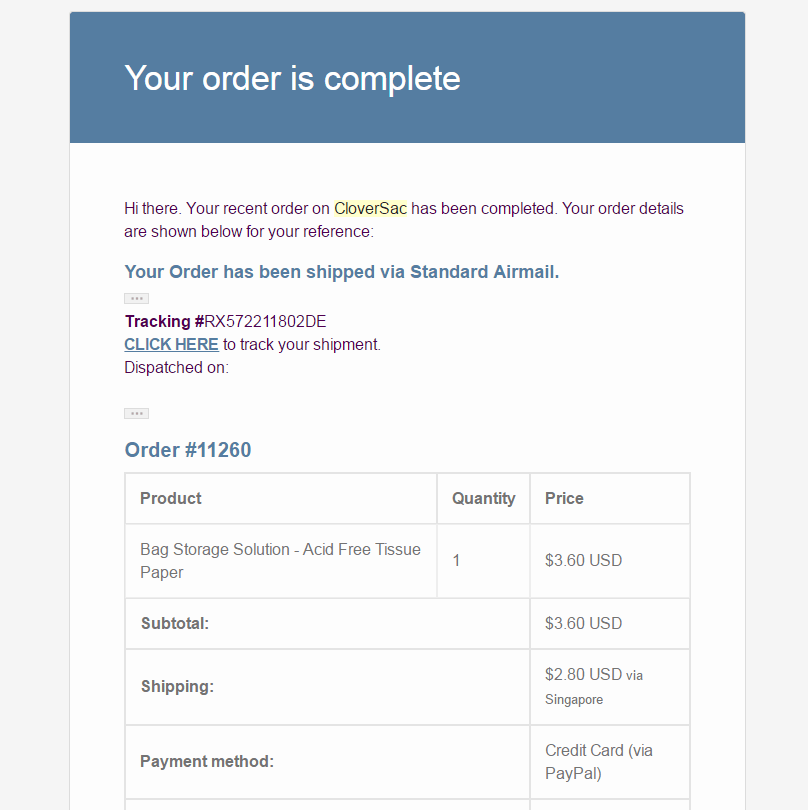Screen dimensions: 808x810
Task: Click the product price in the Bag Storage row
Action: pyautogui.click(x=583, y=561)
